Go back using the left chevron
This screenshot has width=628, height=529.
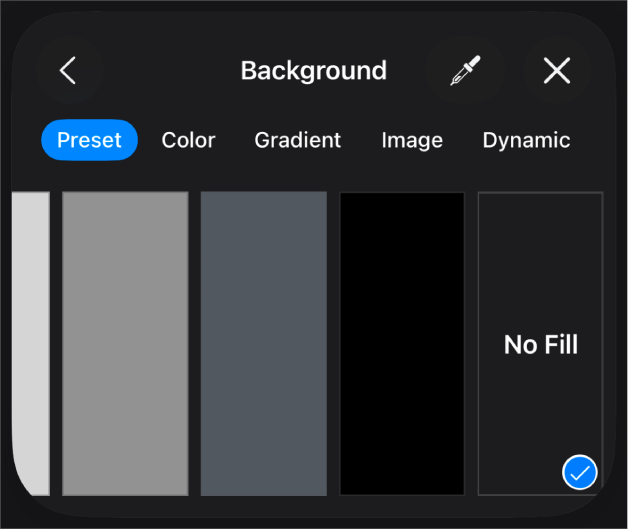(68, 71)
